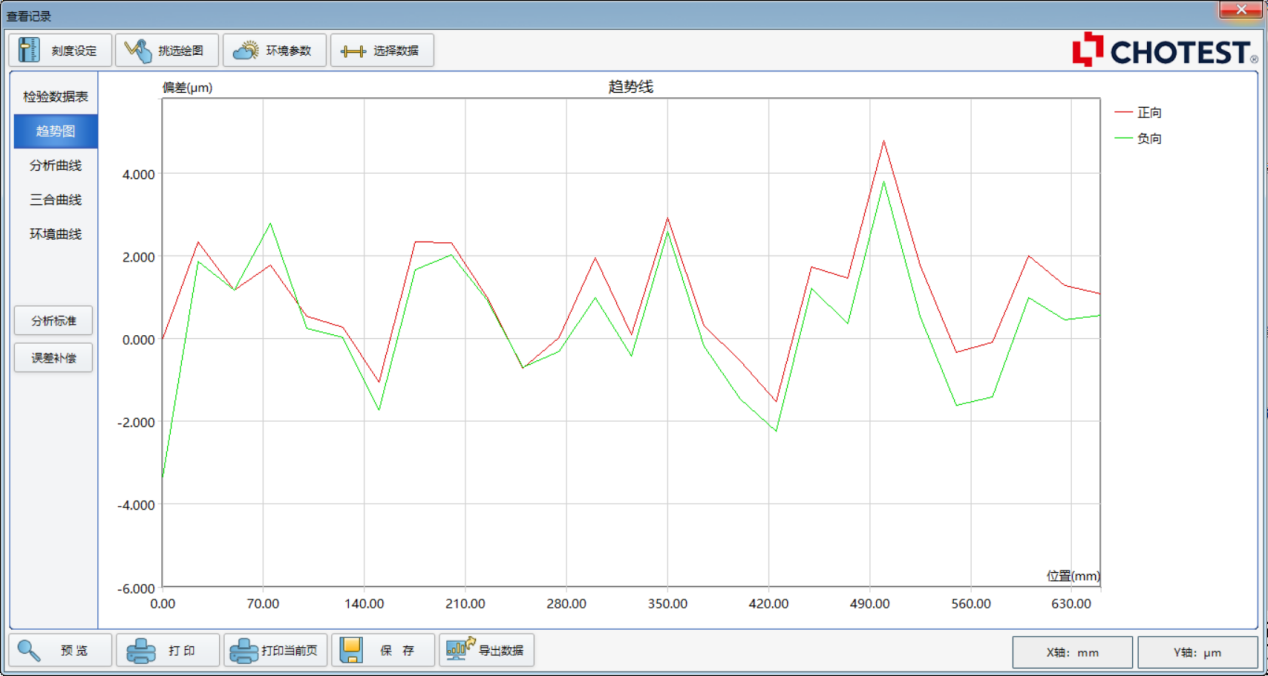This screenshot has width=1268, height=676.
Task: Click the printer icon for 打印
Action: pos(138,650)
